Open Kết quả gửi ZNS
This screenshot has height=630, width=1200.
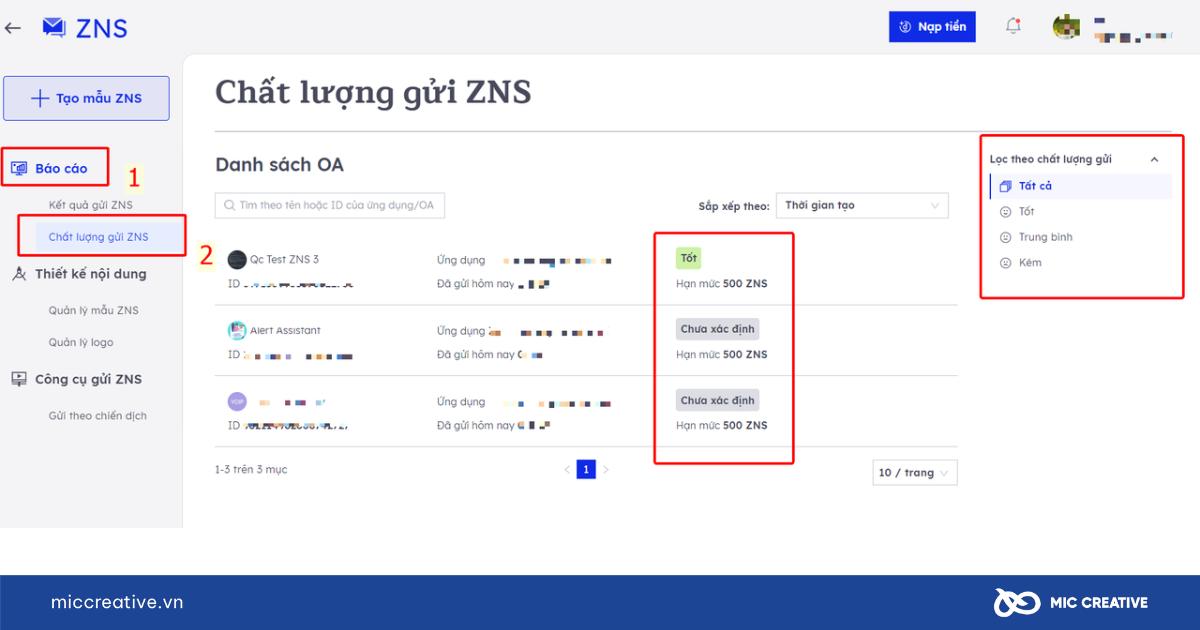tap(91, 205)
